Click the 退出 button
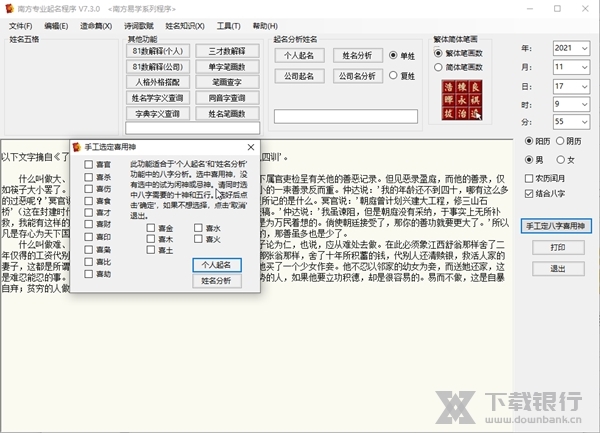 558,269
